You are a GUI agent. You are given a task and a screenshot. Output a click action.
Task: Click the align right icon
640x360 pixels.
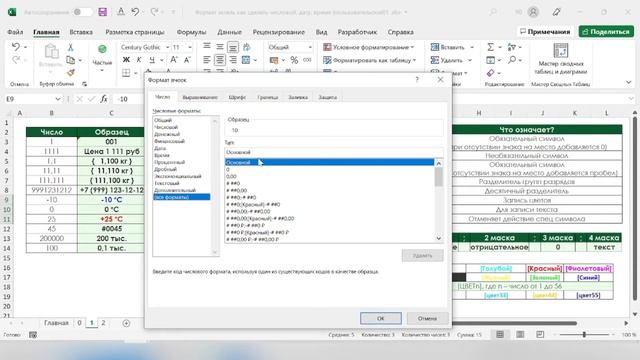[x=233, y=60]
